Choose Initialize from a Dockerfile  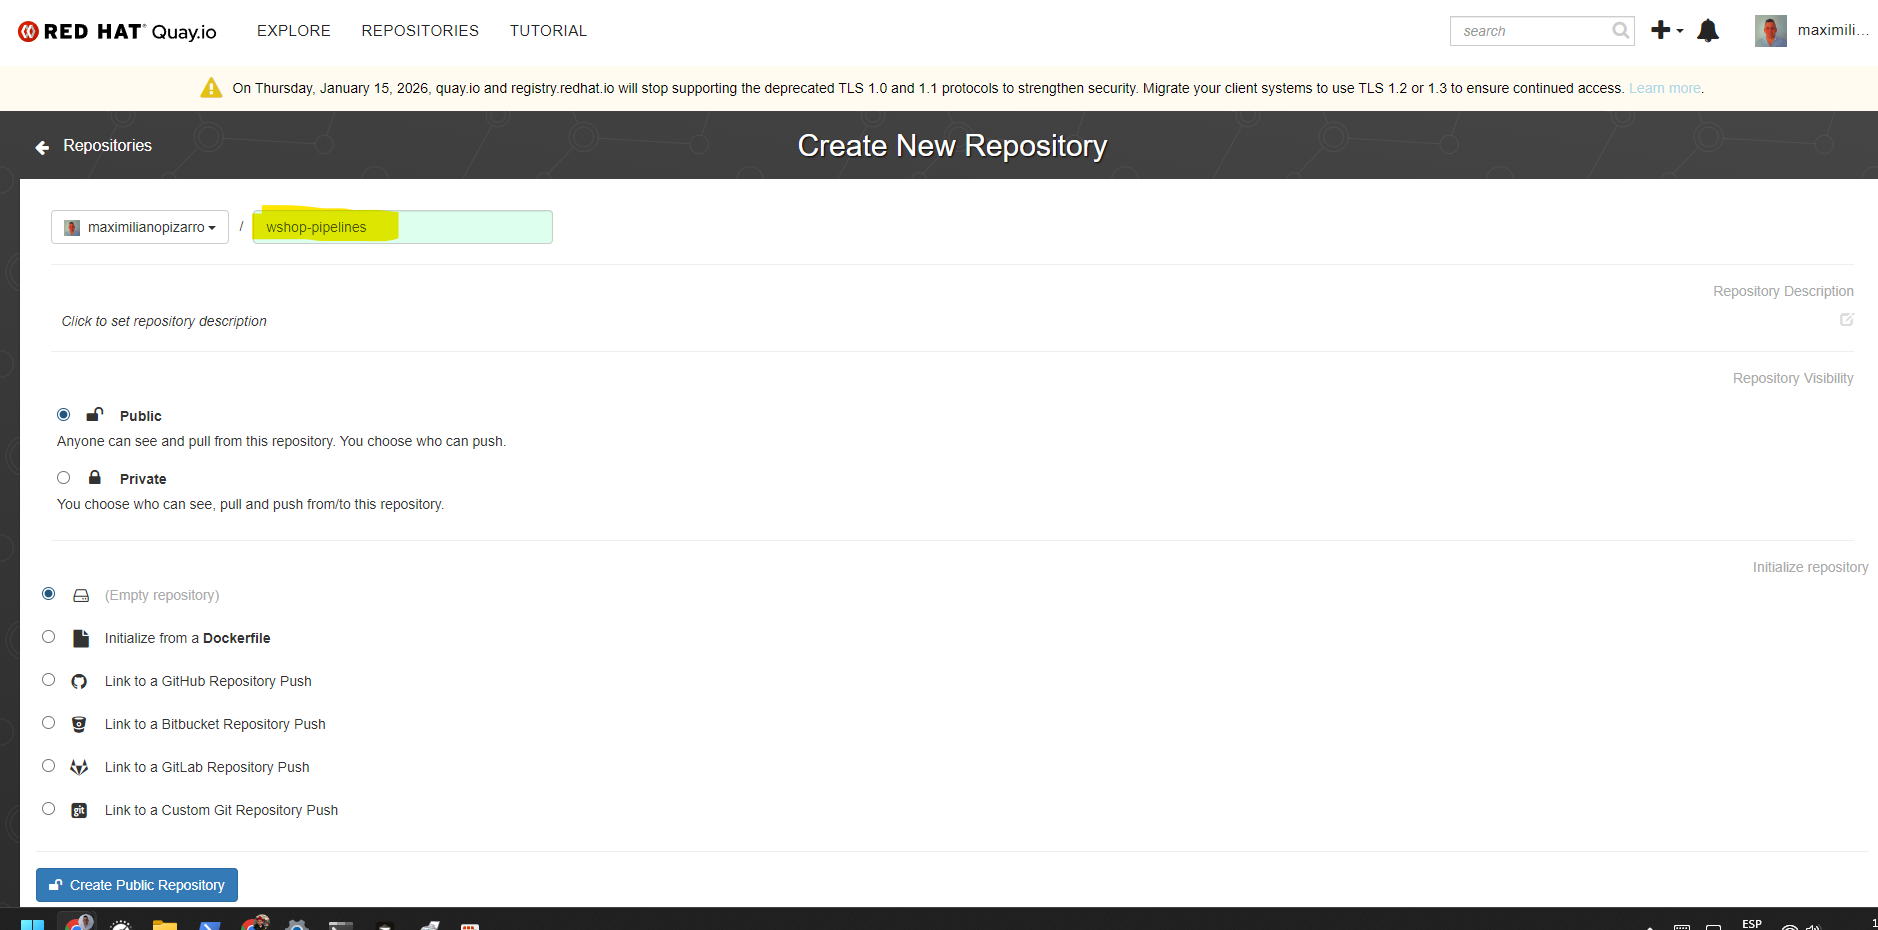click(x=48, y=636)
